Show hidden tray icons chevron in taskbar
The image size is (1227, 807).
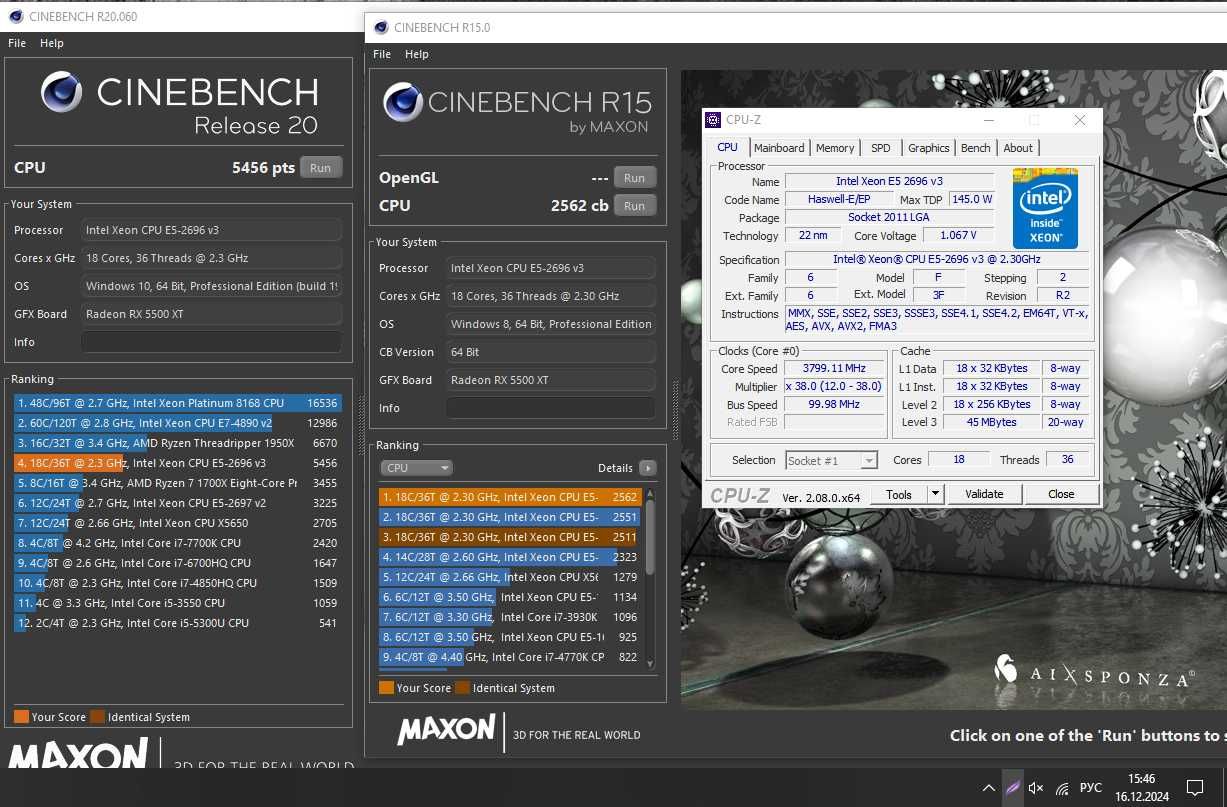point(989,788)
